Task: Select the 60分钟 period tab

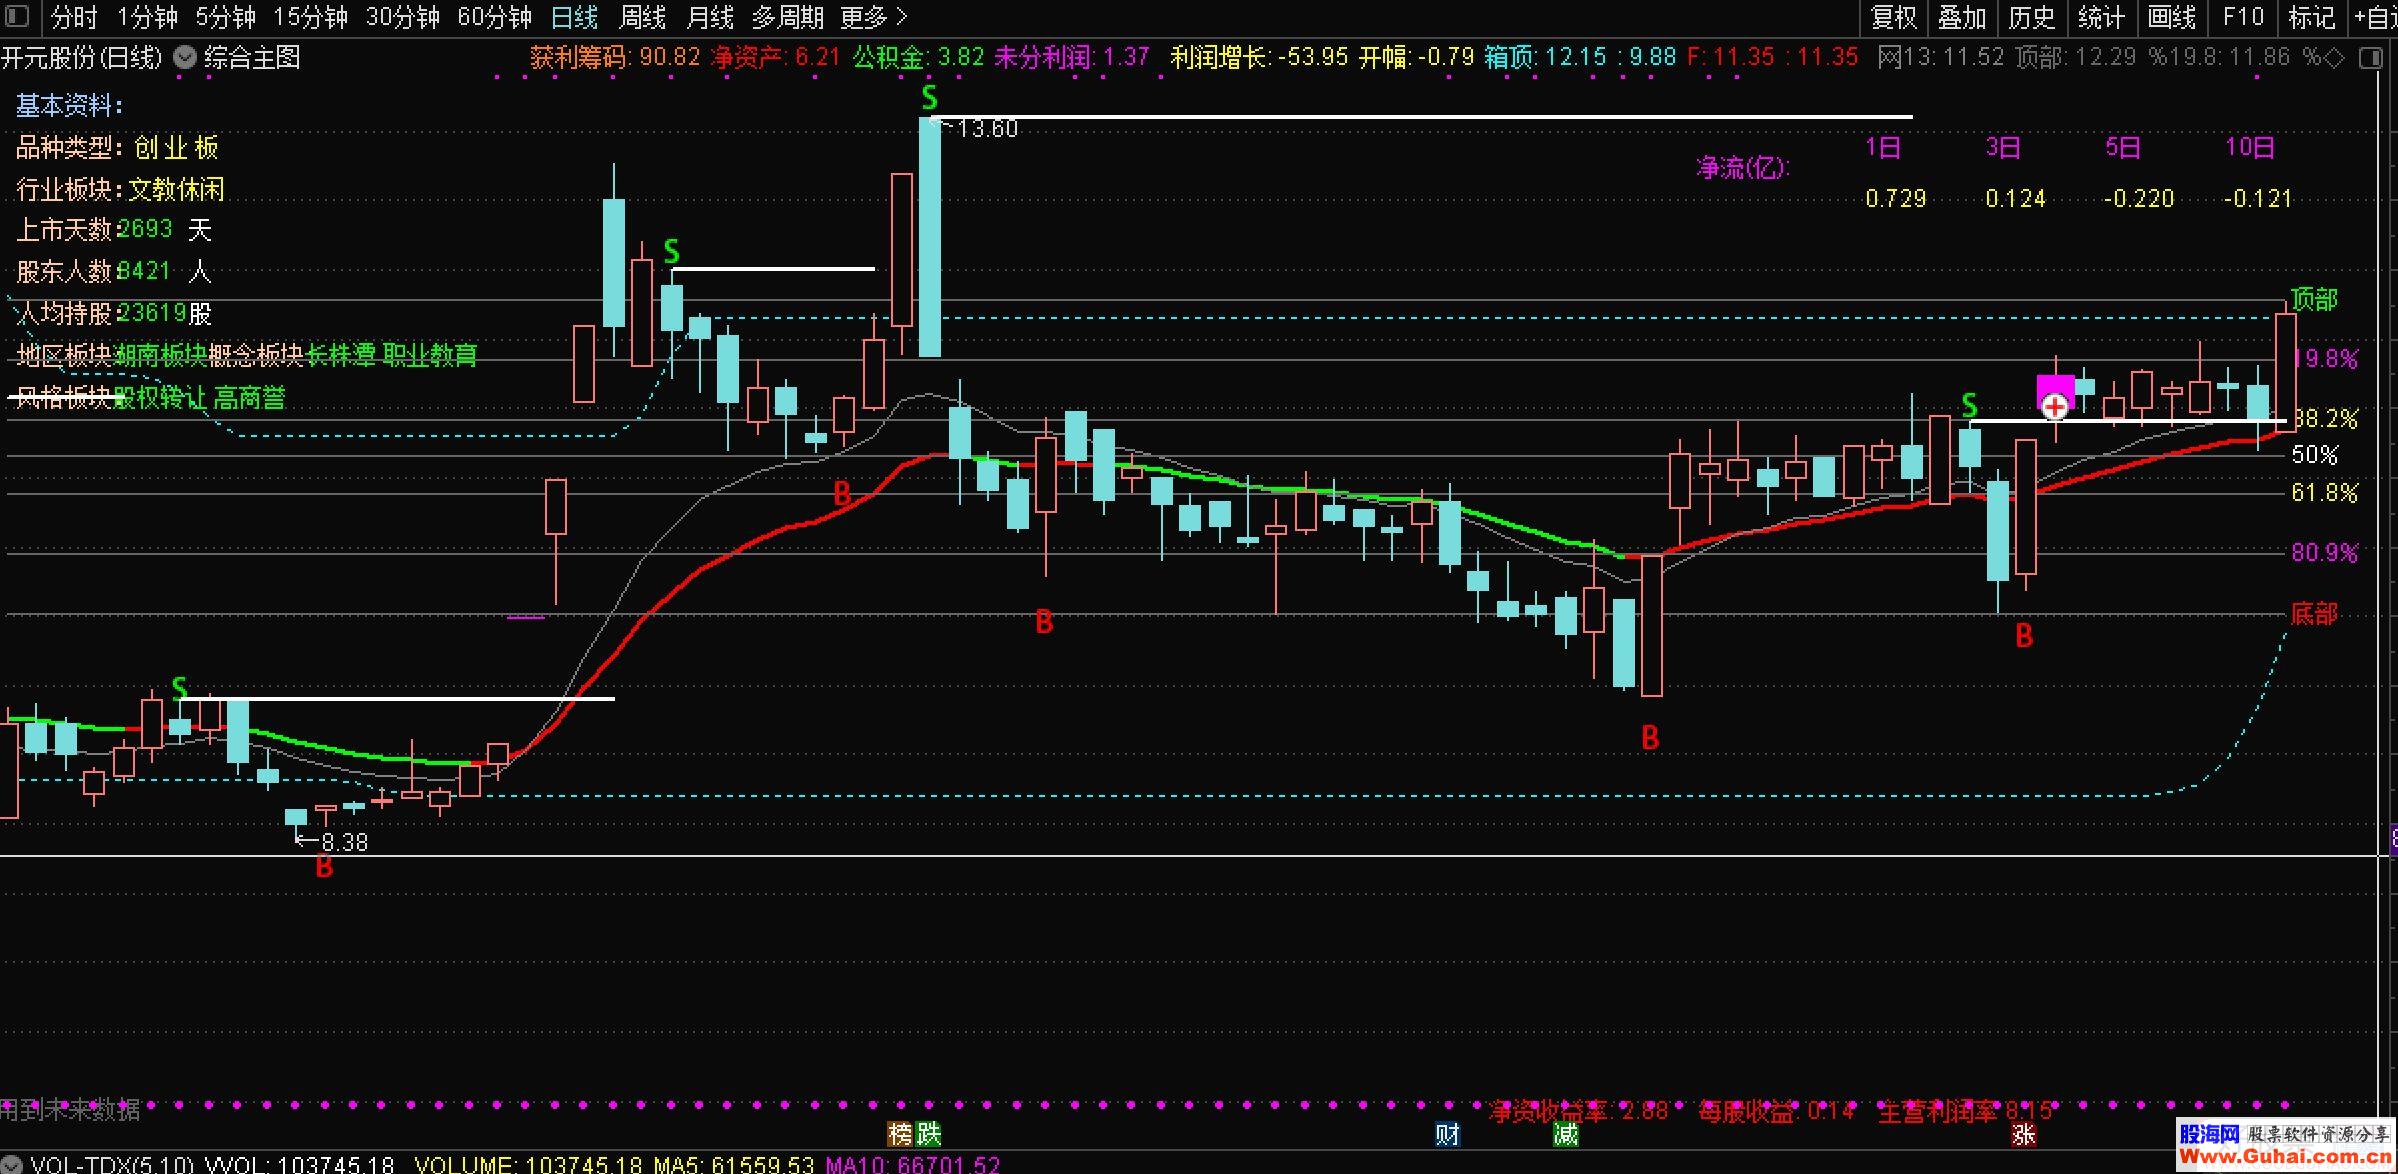Action: tap(494, 17)
